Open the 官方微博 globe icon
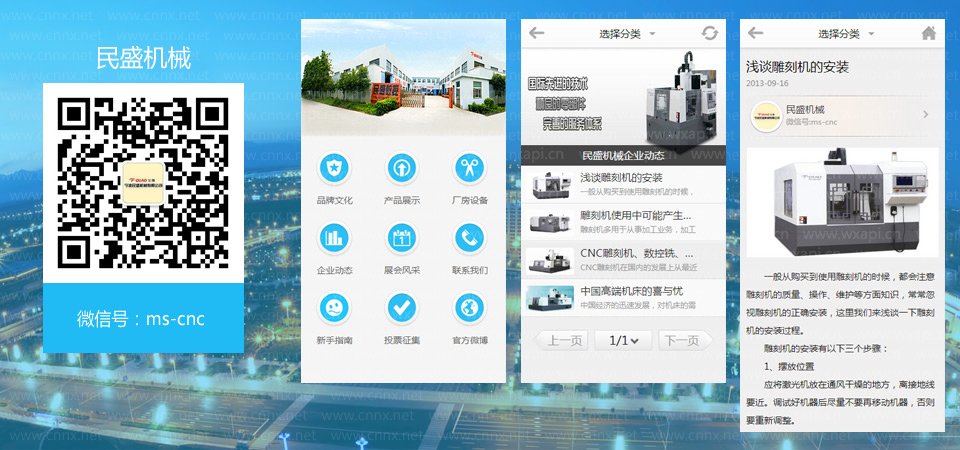Viewport: 960px width, 450px height. point(470,307)
